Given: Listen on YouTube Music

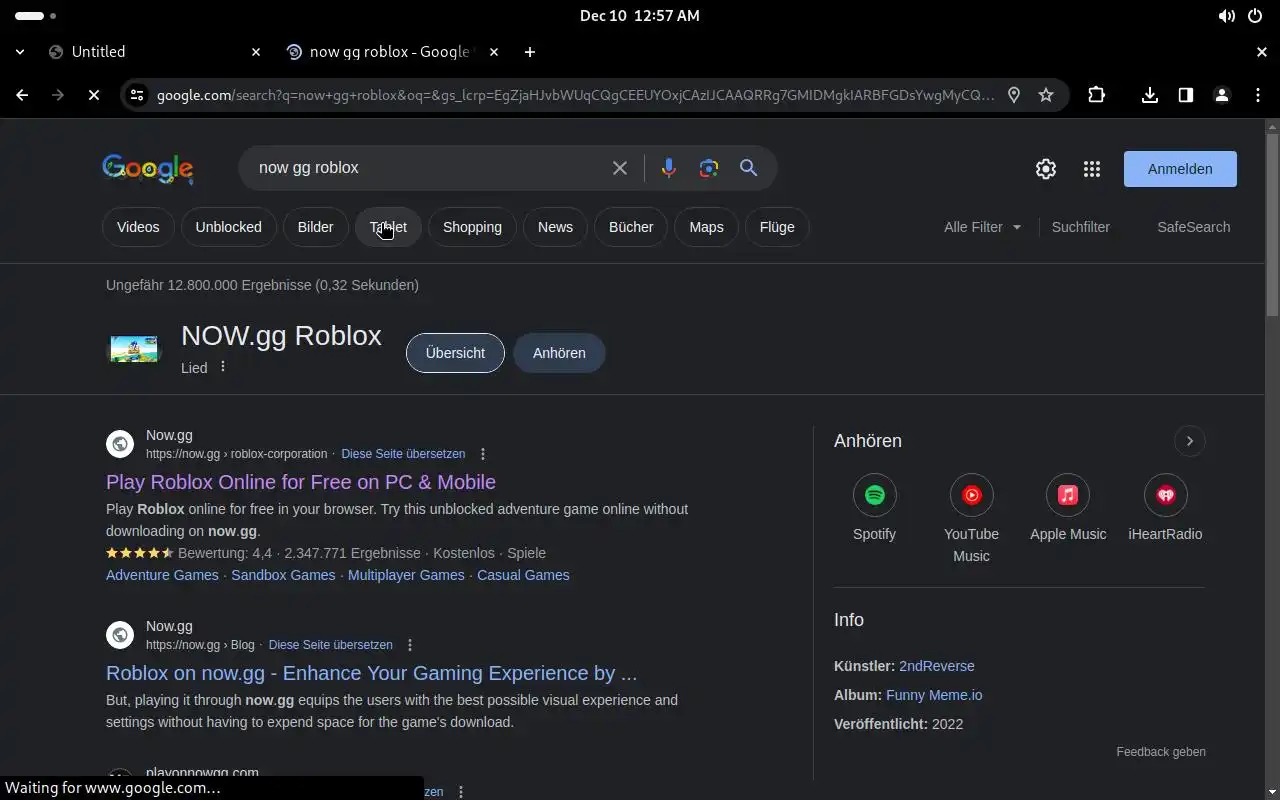Looking at the screenshot, I should (x=971, y=519).
